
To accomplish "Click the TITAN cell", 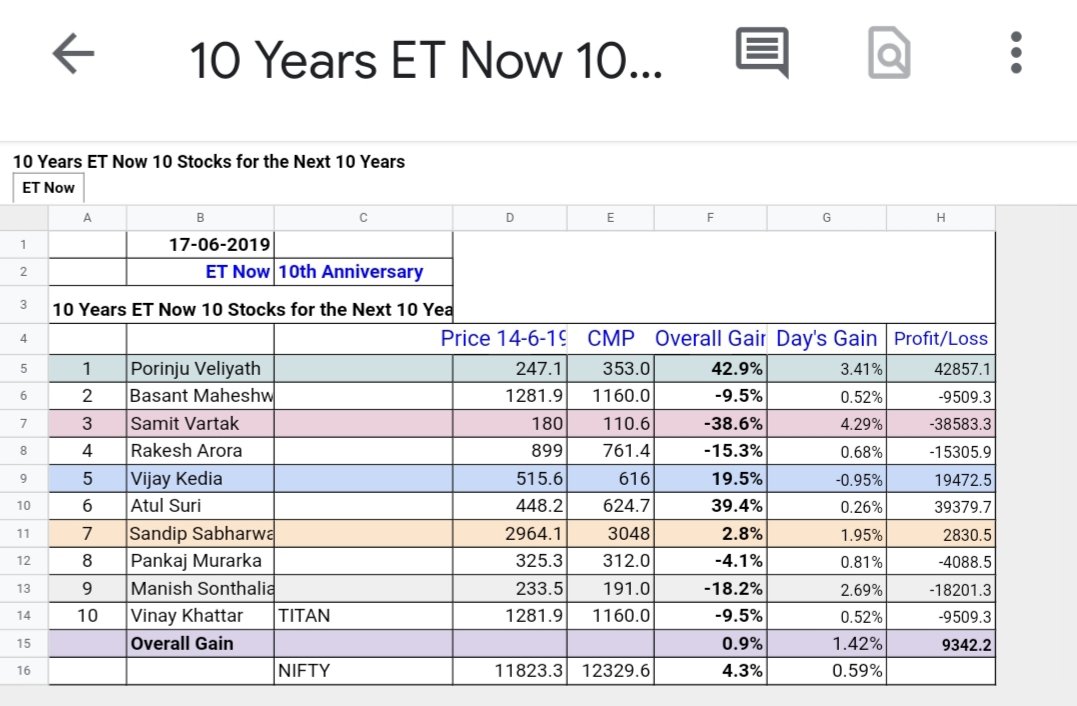I will tap(363, 616).
